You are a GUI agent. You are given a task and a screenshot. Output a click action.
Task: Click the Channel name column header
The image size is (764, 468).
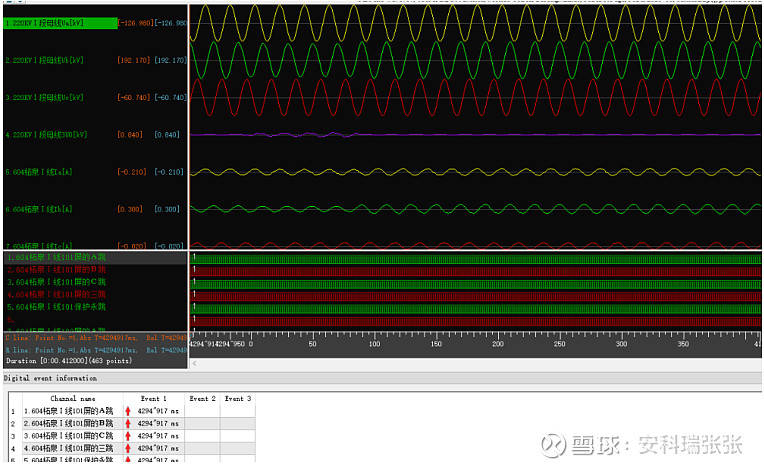[x=71, y=398]
